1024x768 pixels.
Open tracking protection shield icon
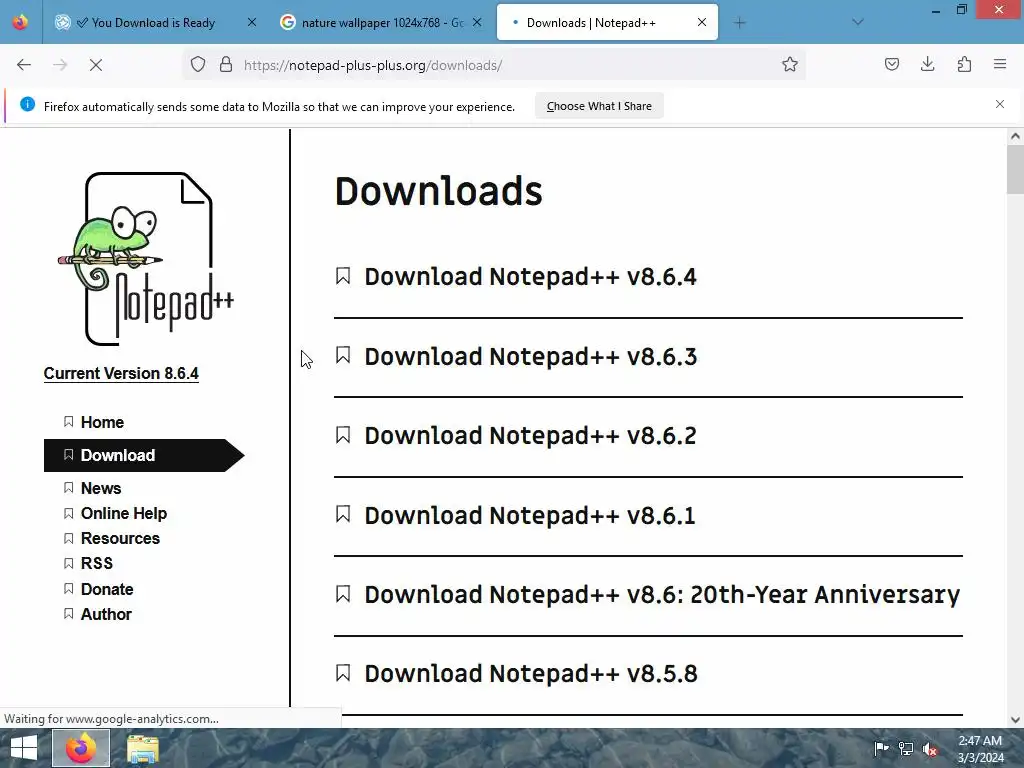coord(198,65)
